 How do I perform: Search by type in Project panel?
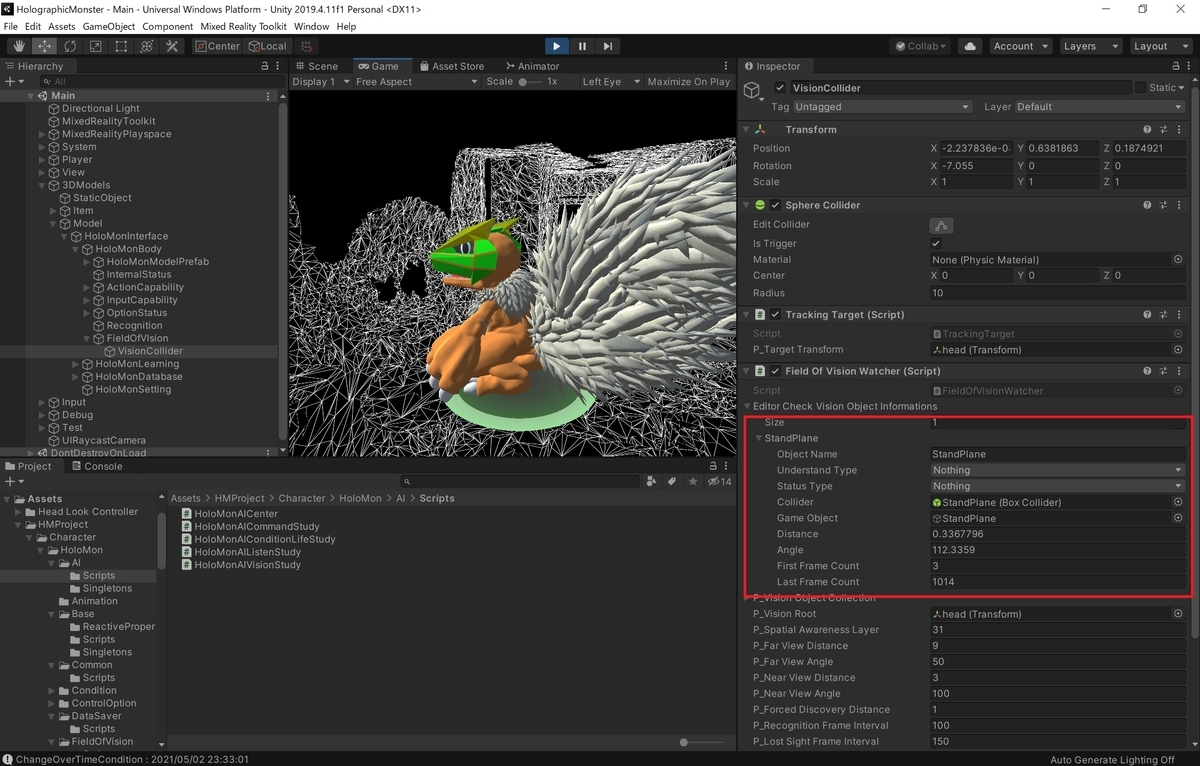(652, 481)
